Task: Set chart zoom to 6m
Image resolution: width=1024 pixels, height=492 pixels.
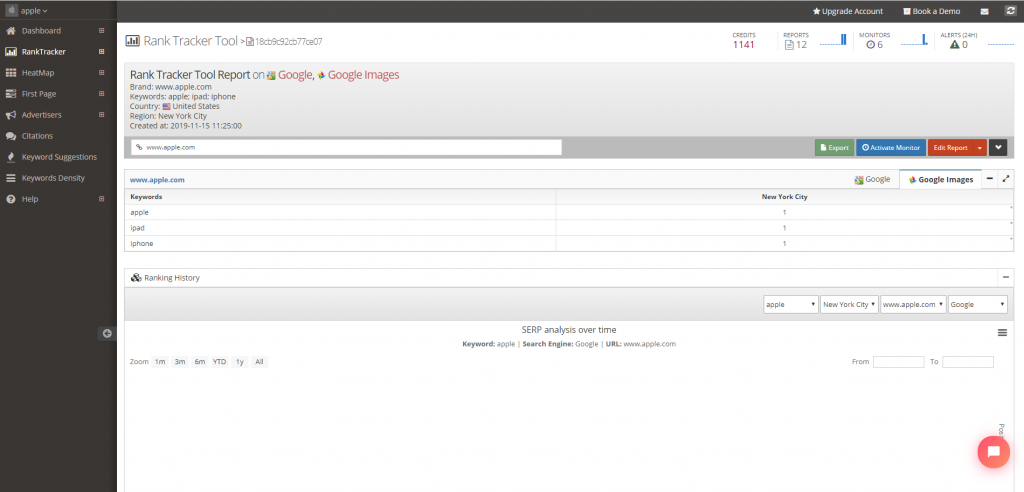Action: click(x=200, y=362)
